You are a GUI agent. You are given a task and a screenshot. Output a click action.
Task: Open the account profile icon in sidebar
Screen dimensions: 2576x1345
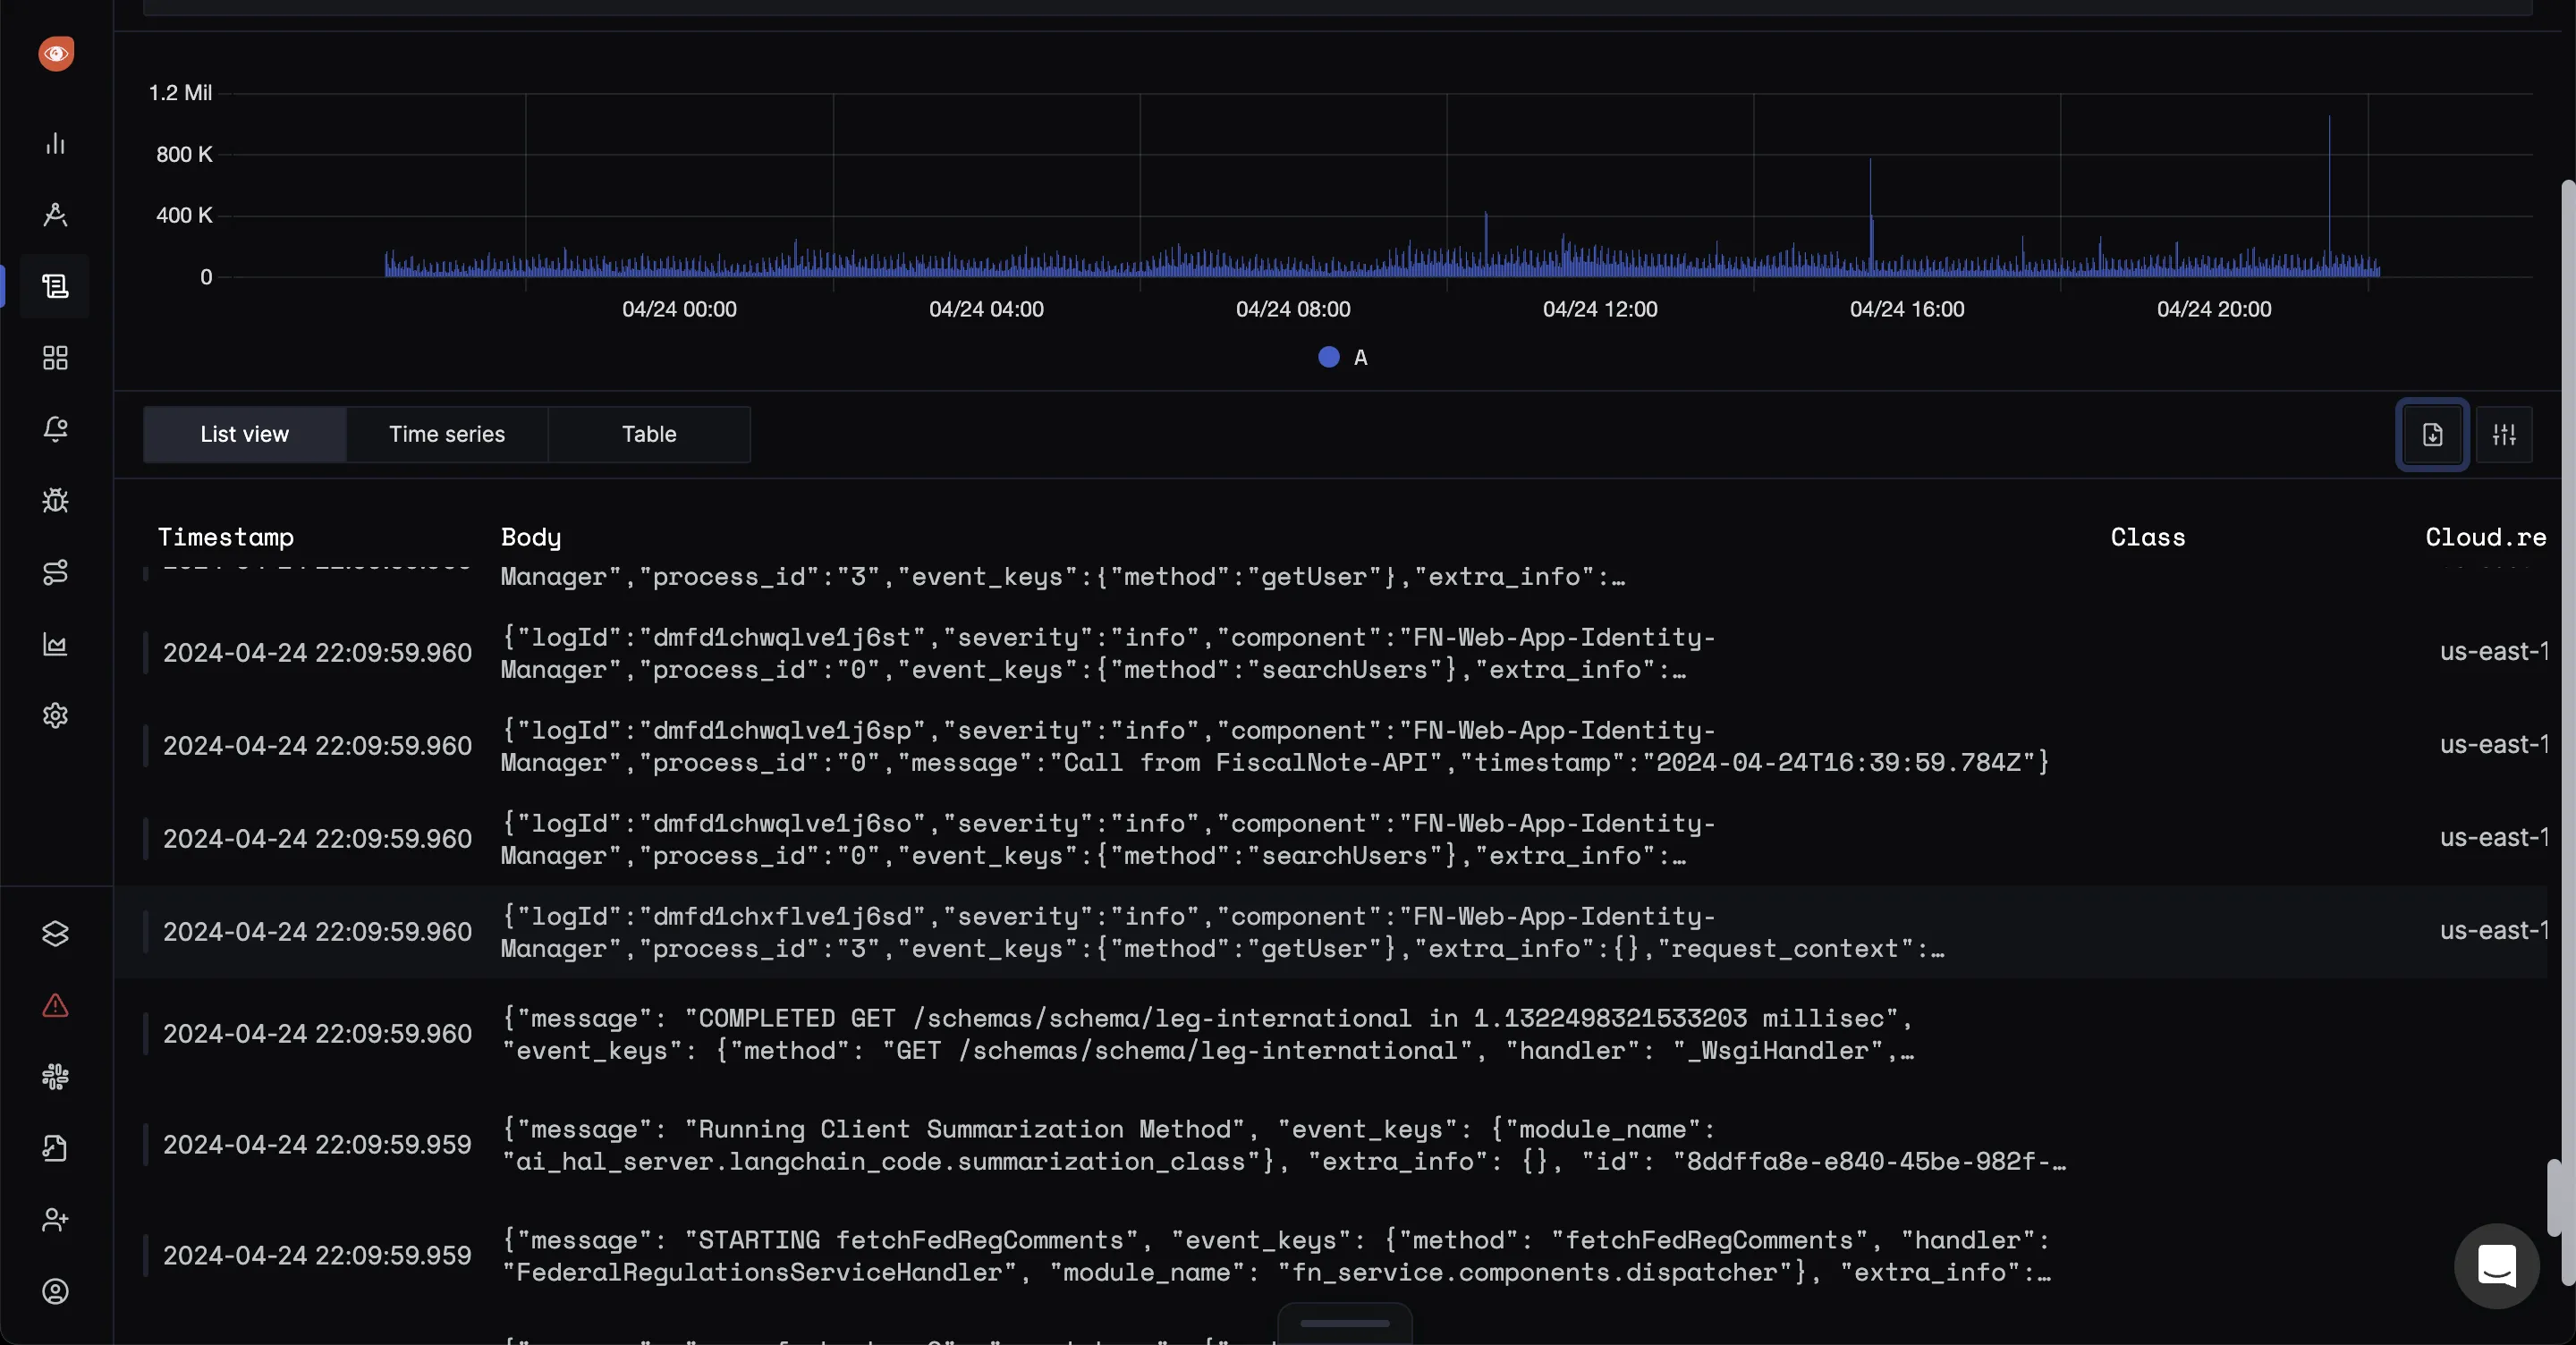click(x=55, y=1292)
